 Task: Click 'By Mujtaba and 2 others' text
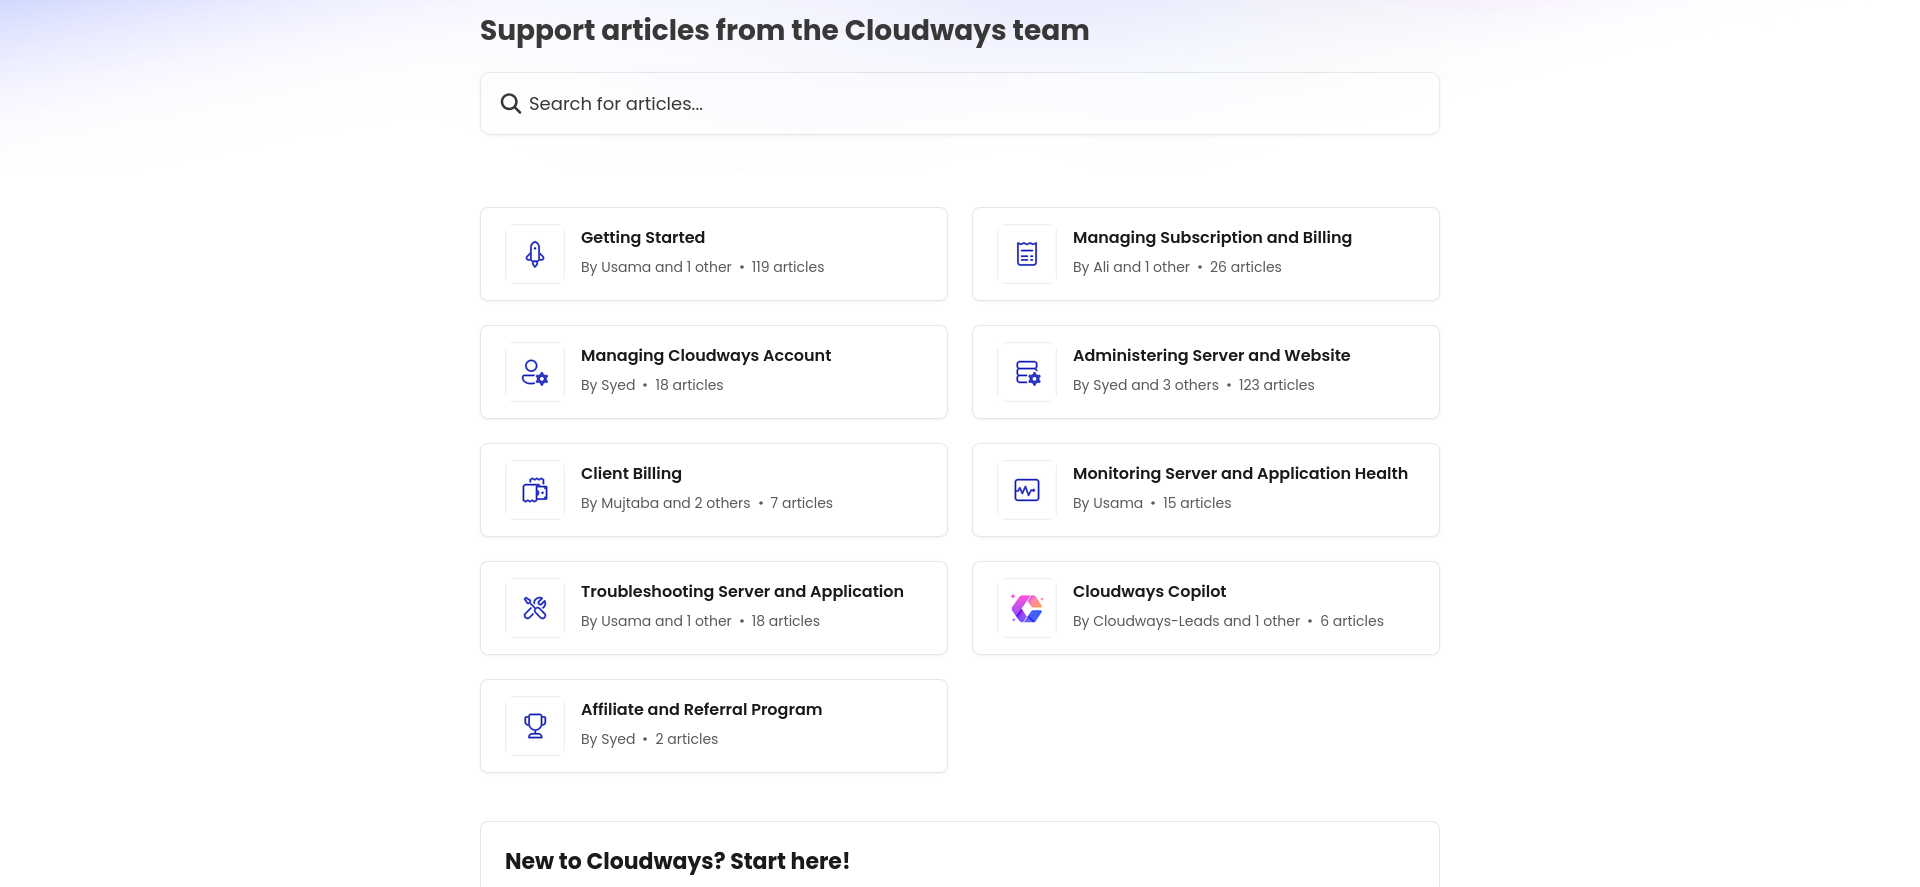point(665,503)
